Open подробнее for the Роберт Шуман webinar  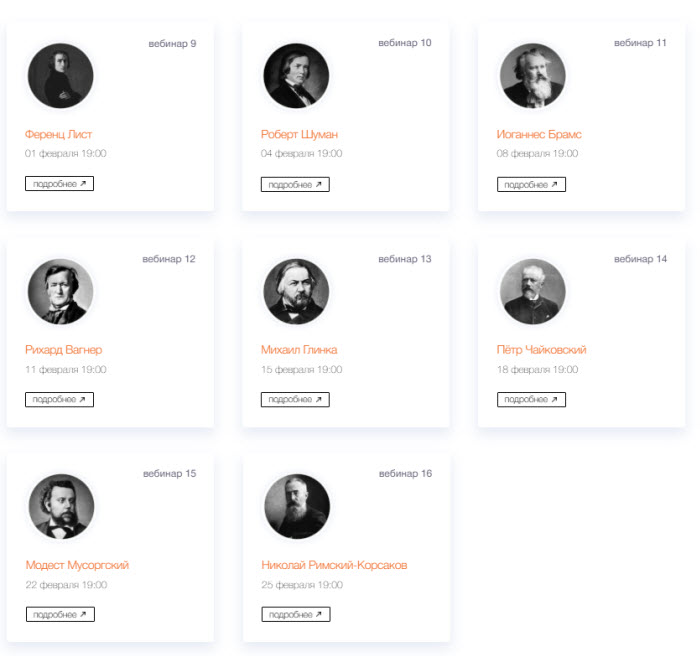tap(295, 184)
